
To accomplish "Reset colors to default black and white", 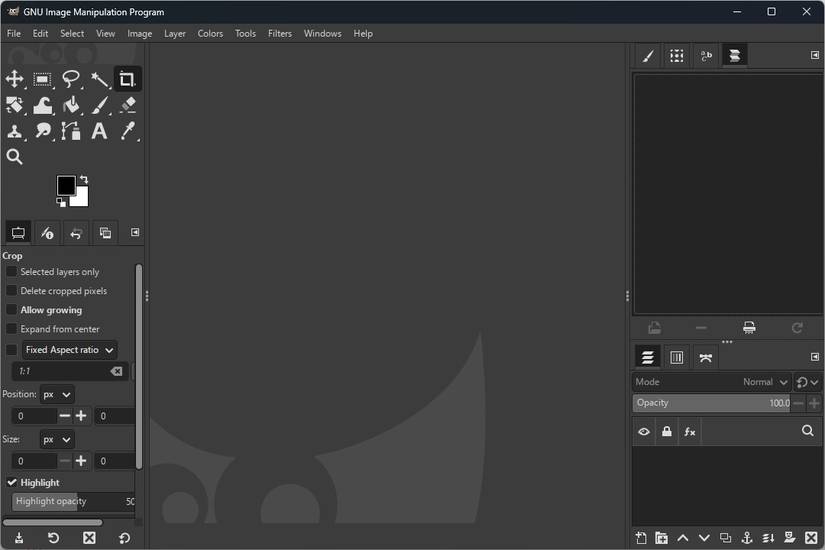I will [61, 202].
